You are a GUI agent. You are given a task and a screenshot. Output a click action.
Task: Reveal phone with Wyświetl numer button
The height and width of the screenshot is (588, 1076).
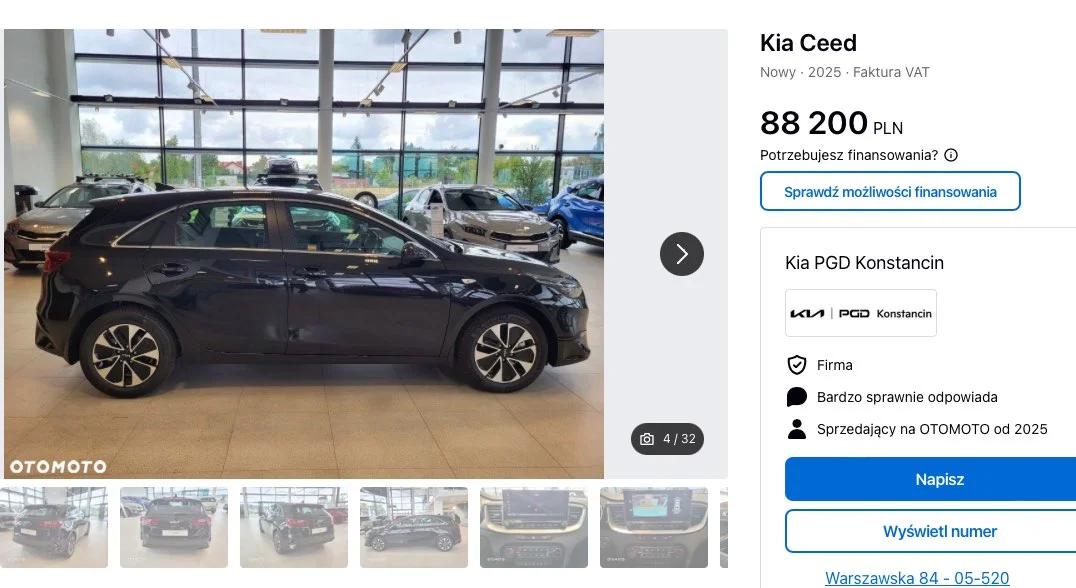point(939,531)
